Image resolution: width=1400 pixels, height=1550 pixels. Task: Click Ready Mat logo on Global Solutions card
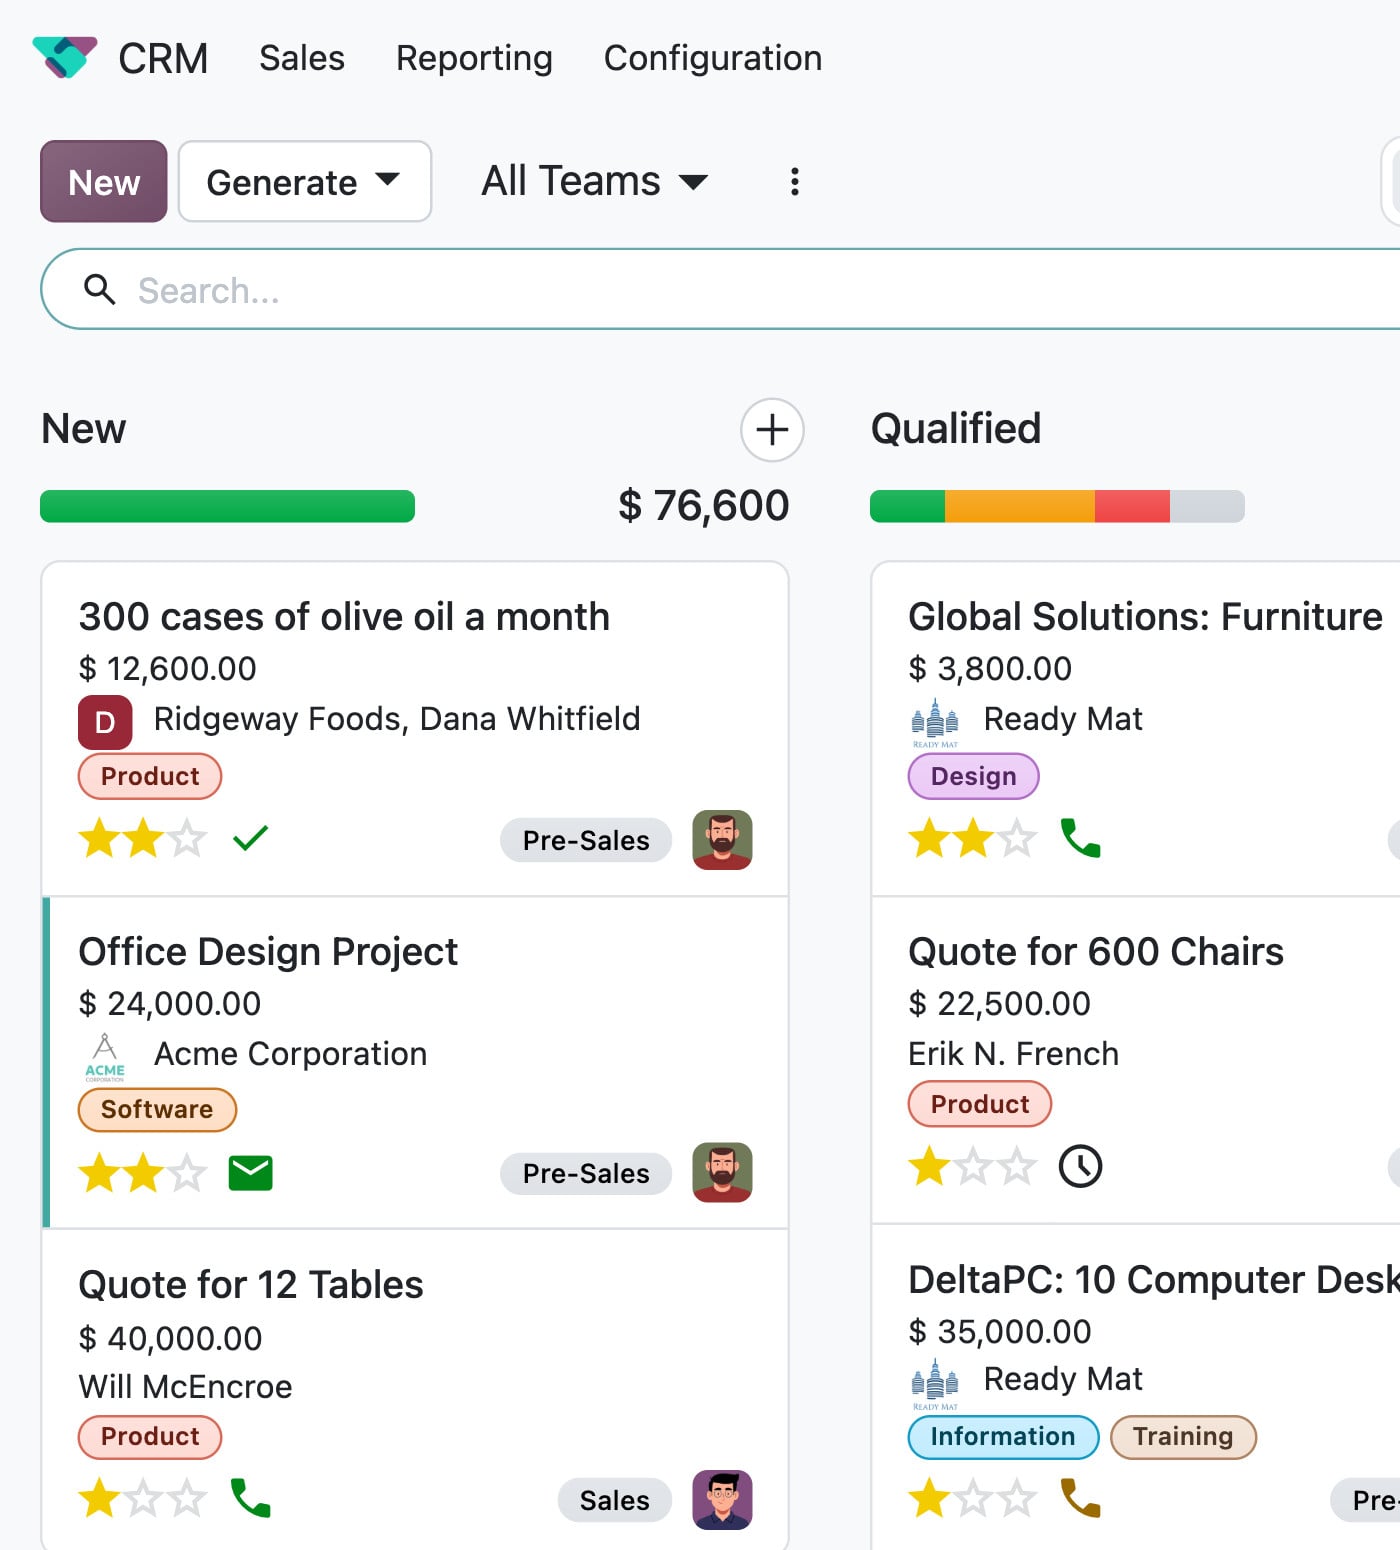[935, 722]
